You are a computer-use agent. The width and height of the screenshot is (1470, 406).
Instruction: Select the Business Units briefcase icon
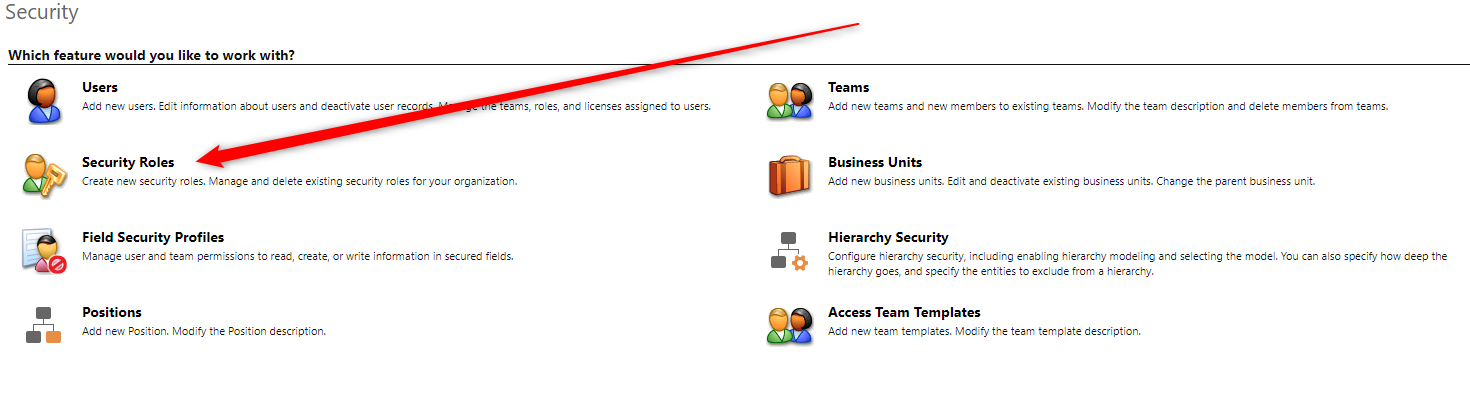789,175
